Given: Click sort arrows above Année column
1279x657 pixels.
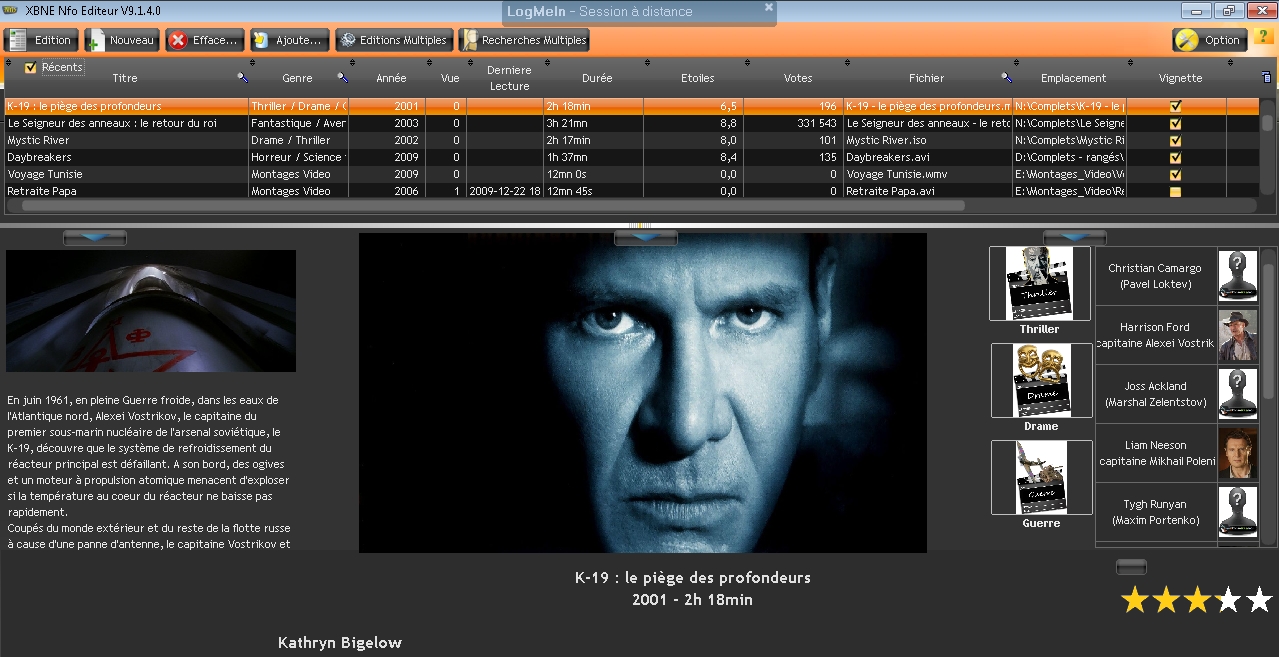Looking at the screenshot, I should [351, 62].
